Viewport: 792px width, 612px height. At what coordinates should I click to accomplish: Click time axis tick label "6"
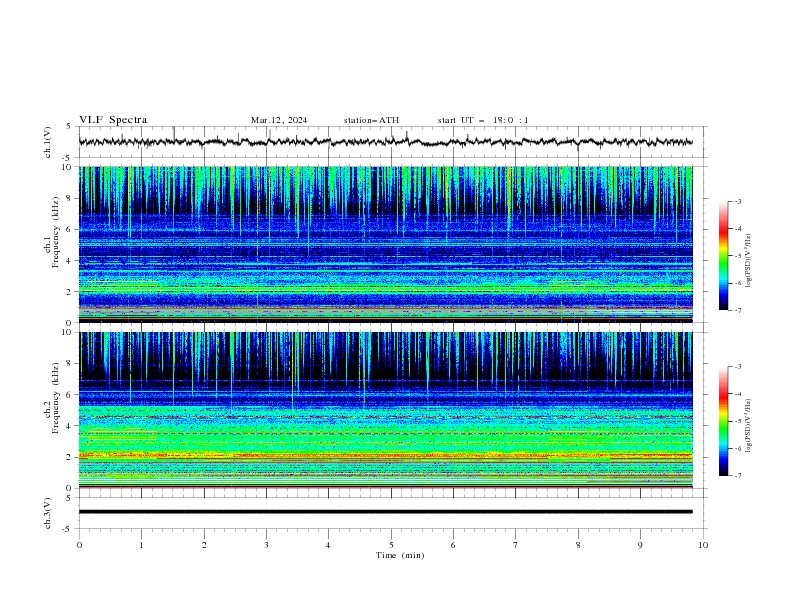tap(453, 545)
